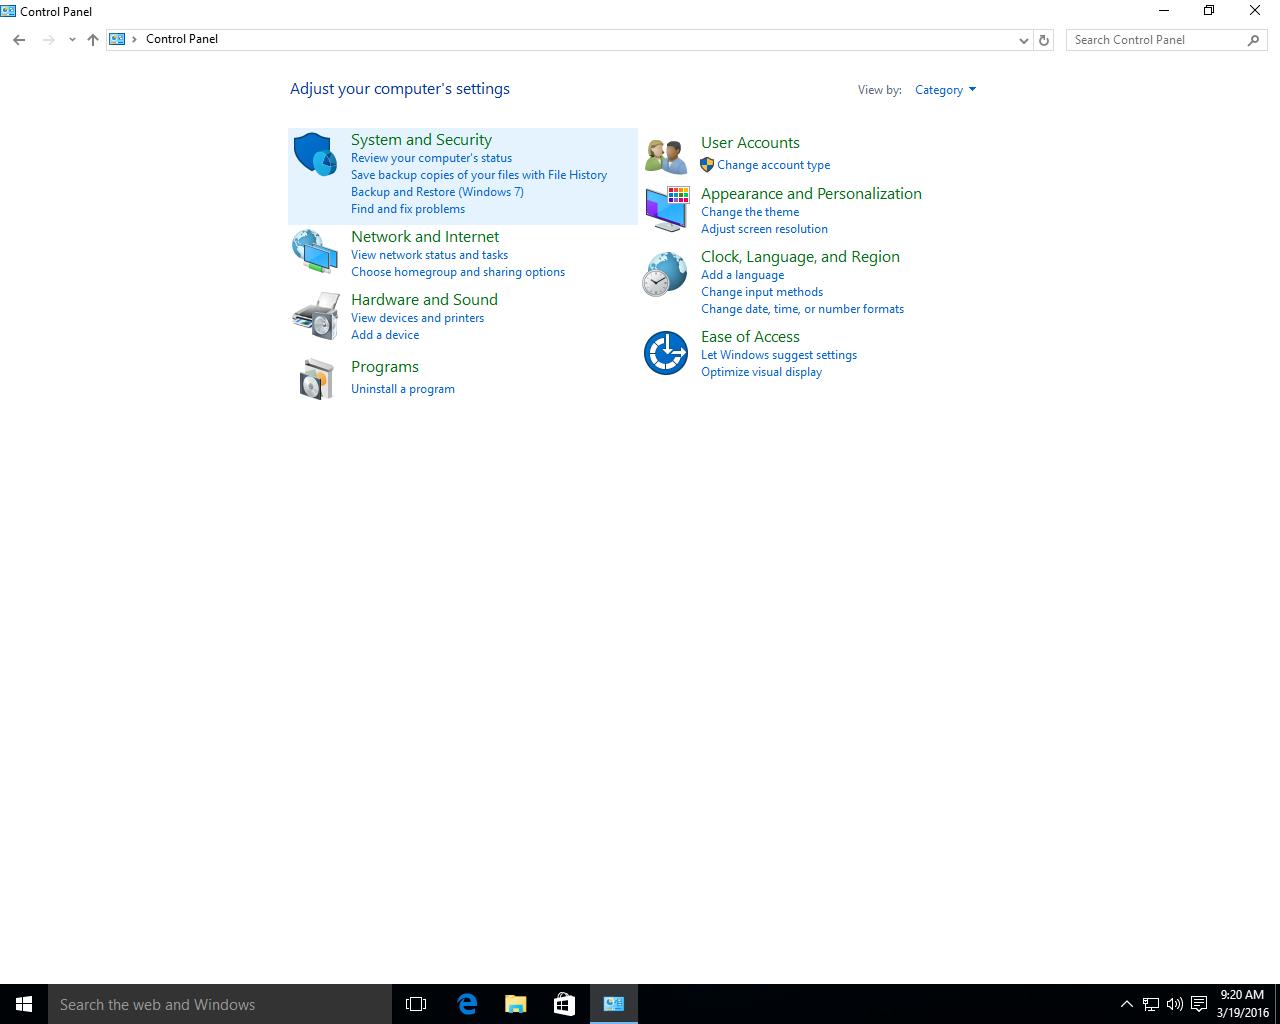Open the System and Security category
The image size is (1280, 1024).
421,140
